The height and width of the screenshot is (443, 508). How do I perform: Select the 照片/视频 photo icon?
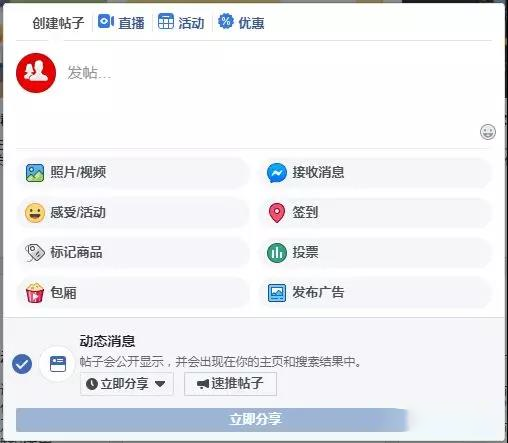(x=35, y=173)
